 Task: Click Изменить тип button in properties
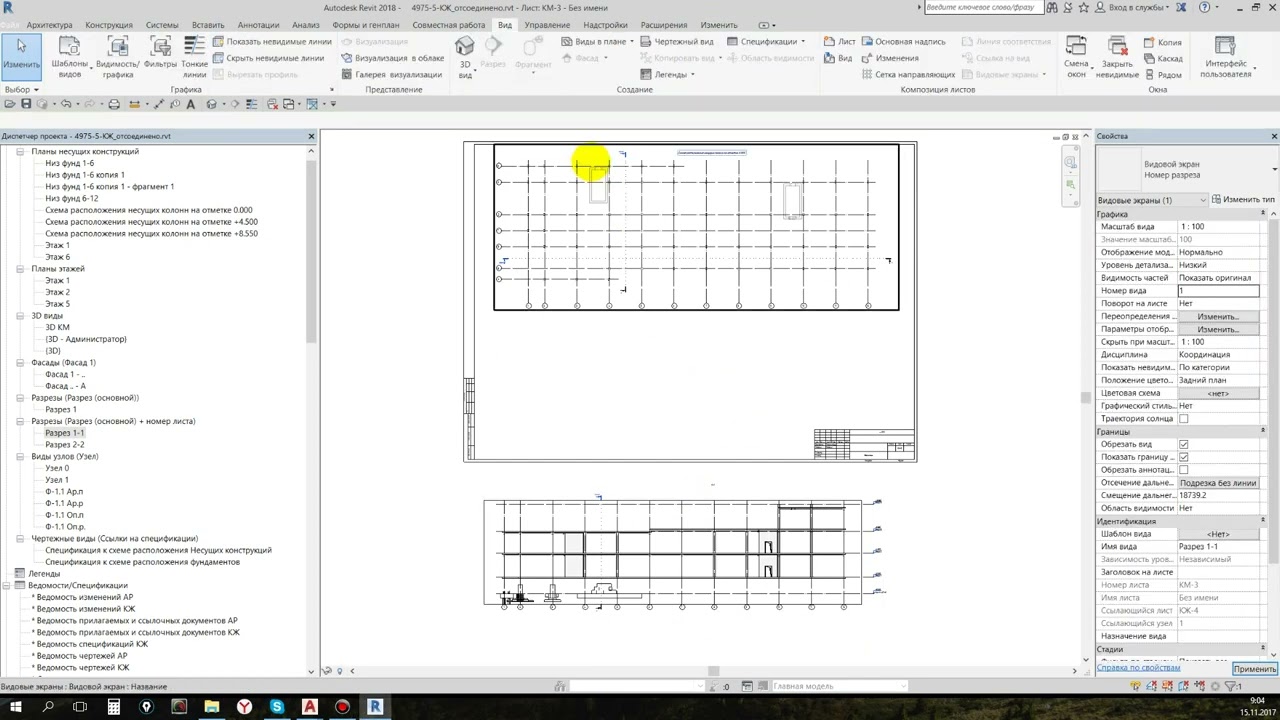1243,200
